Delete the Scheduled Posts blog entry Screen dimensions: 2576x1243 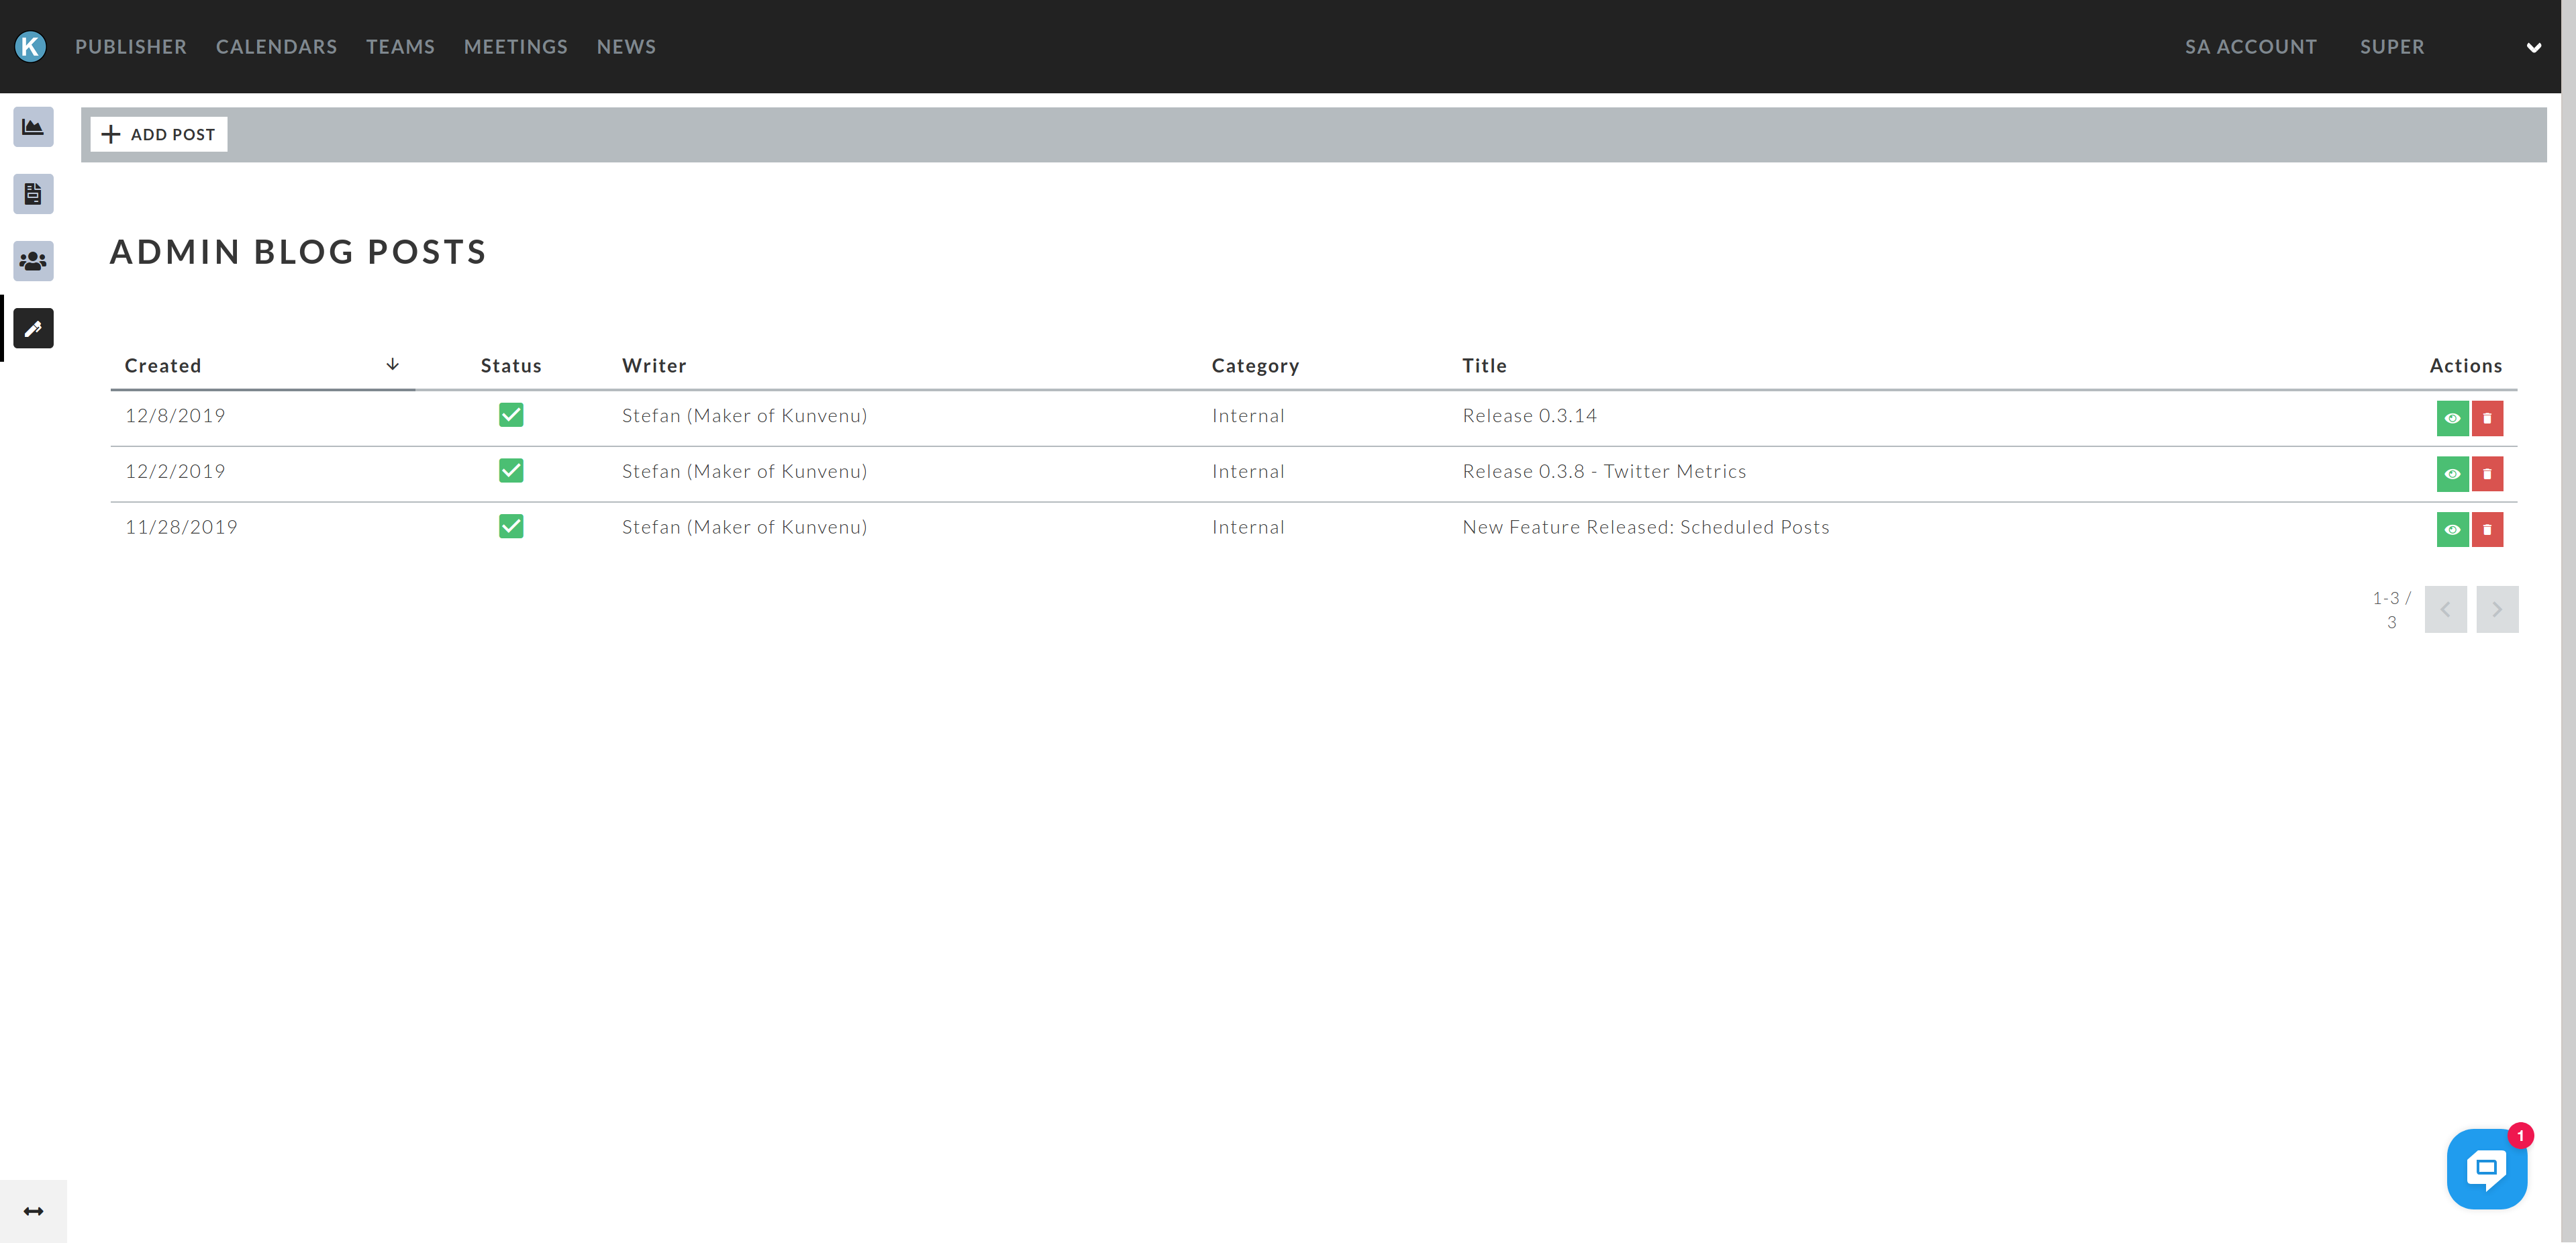click(x=2487, y=529)
